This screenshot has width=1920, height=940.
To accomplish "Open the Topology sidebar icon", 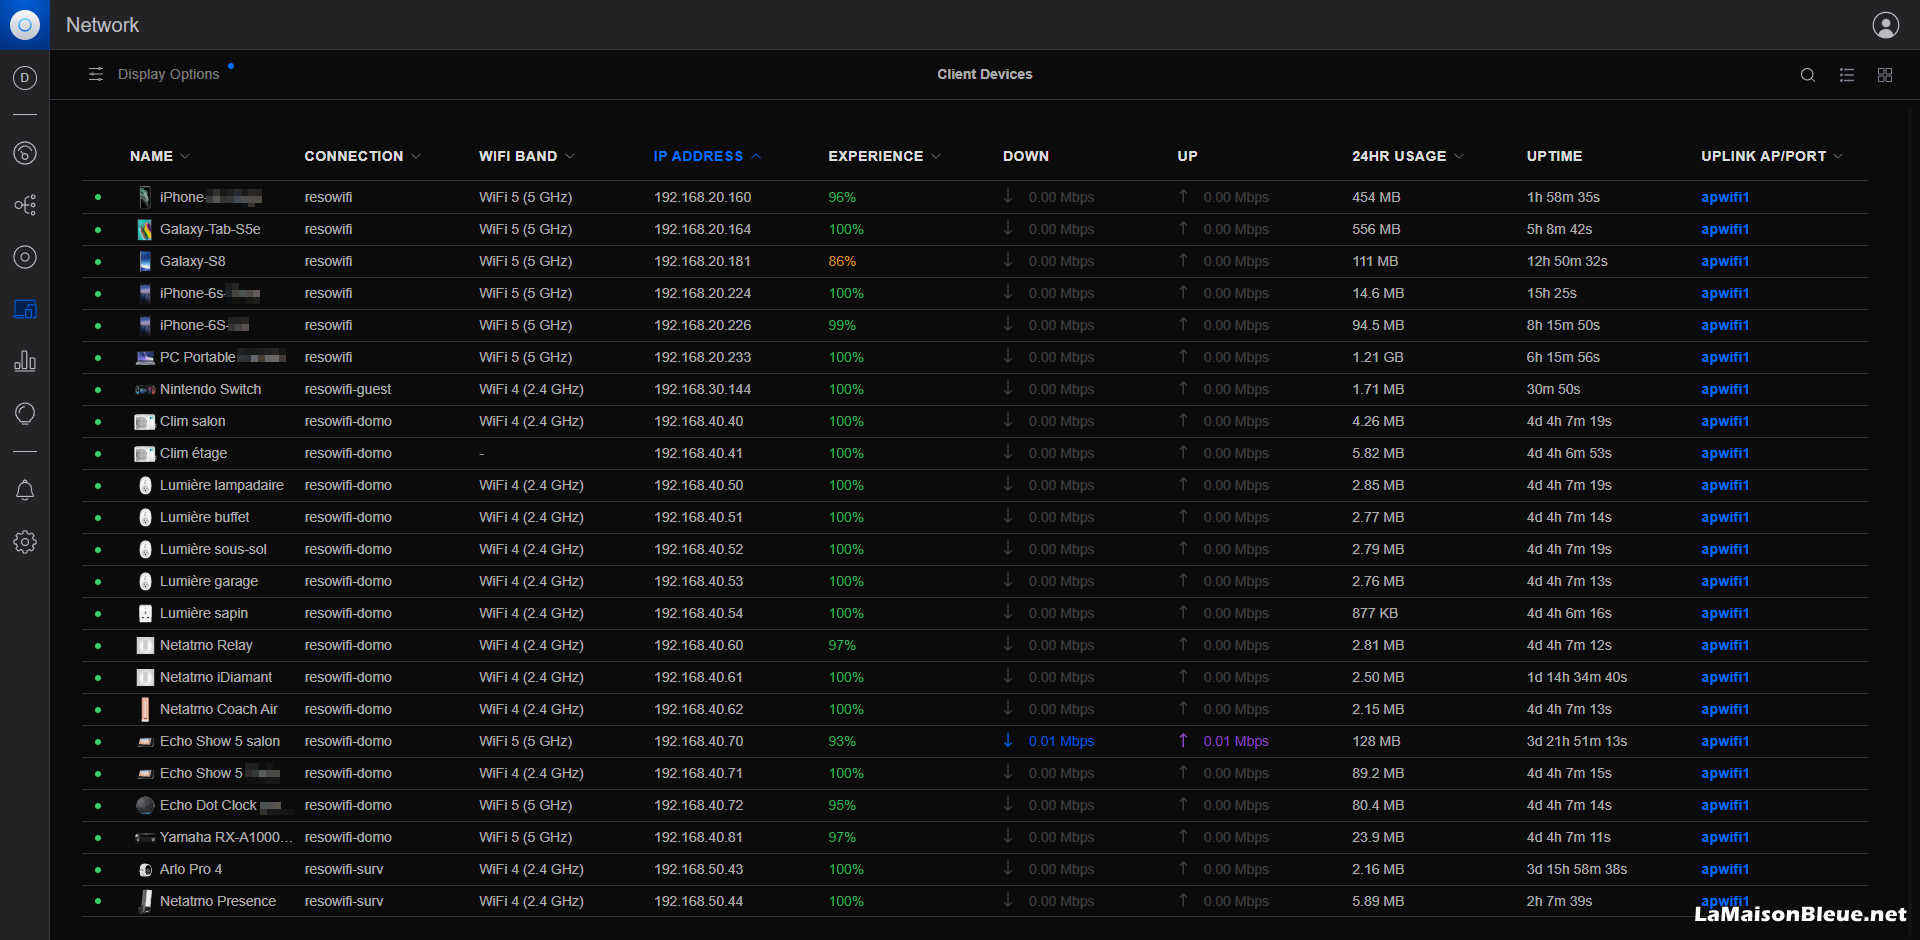I will pos(25,205).
